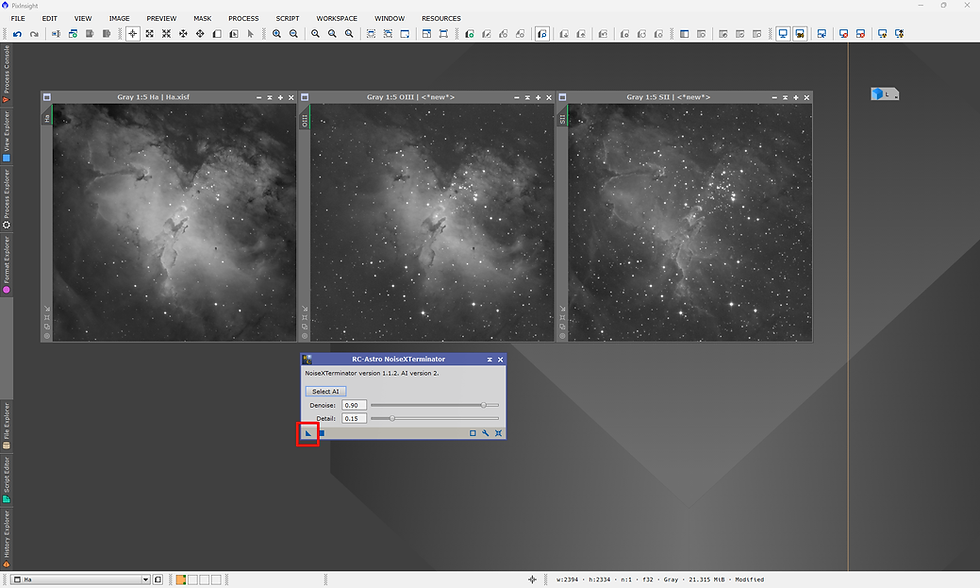This screenshot has width=980, height=588.
Task: Open the IMAGE menu
Action: tap(119, 19)
